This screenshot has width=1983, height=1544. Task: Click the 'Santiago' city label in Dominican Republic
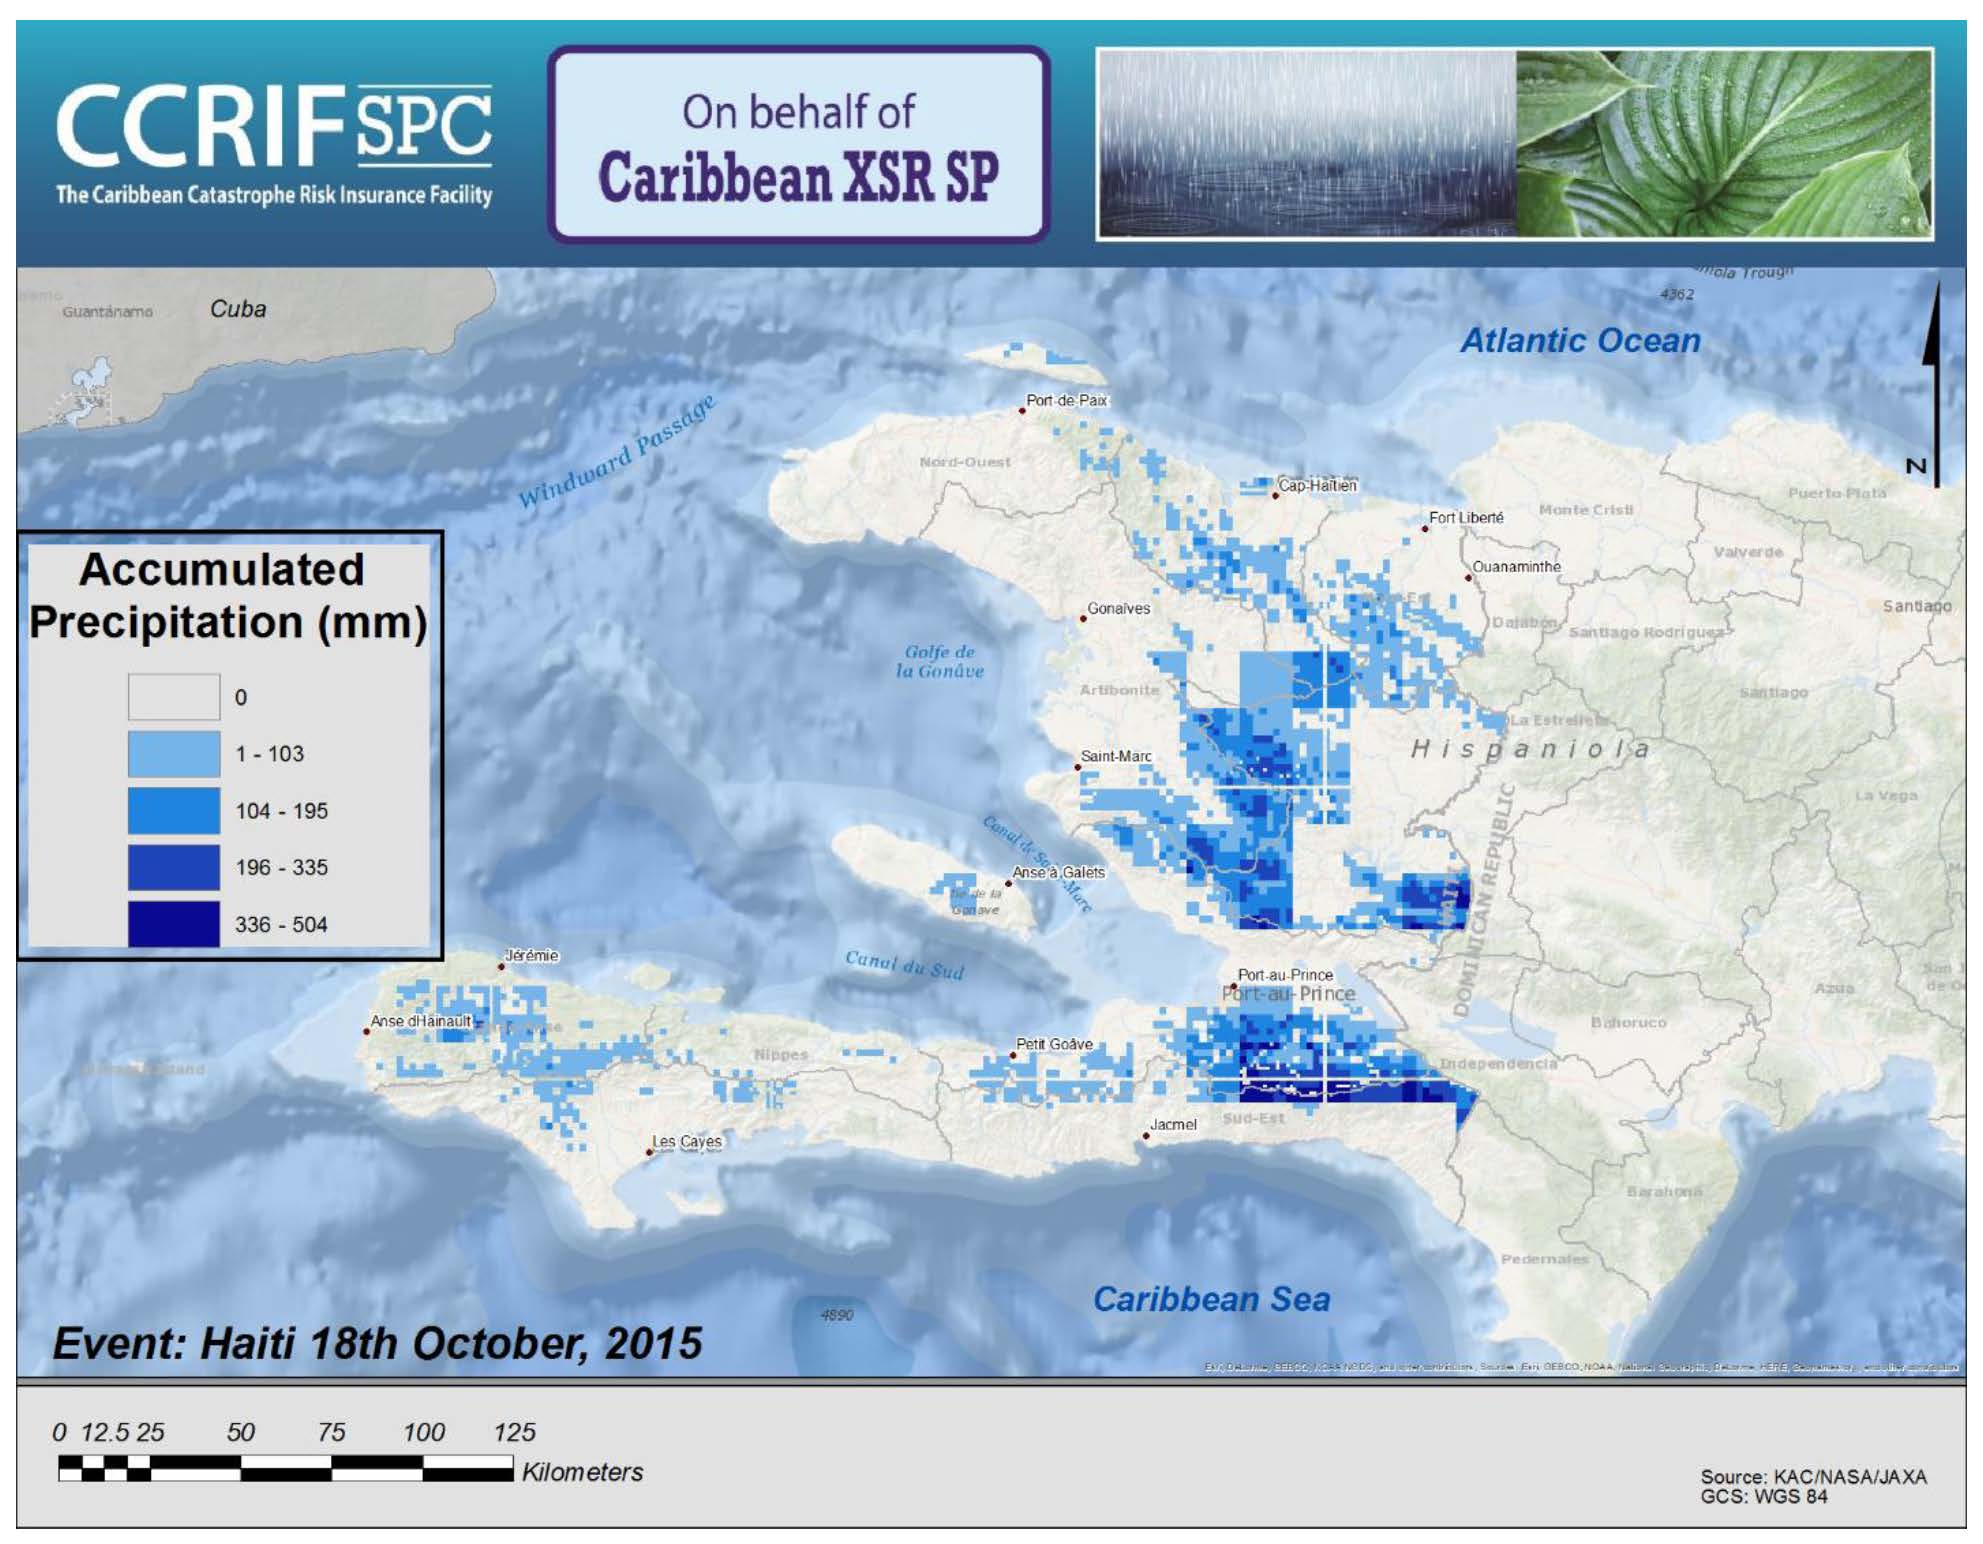tap(1916, 606)
